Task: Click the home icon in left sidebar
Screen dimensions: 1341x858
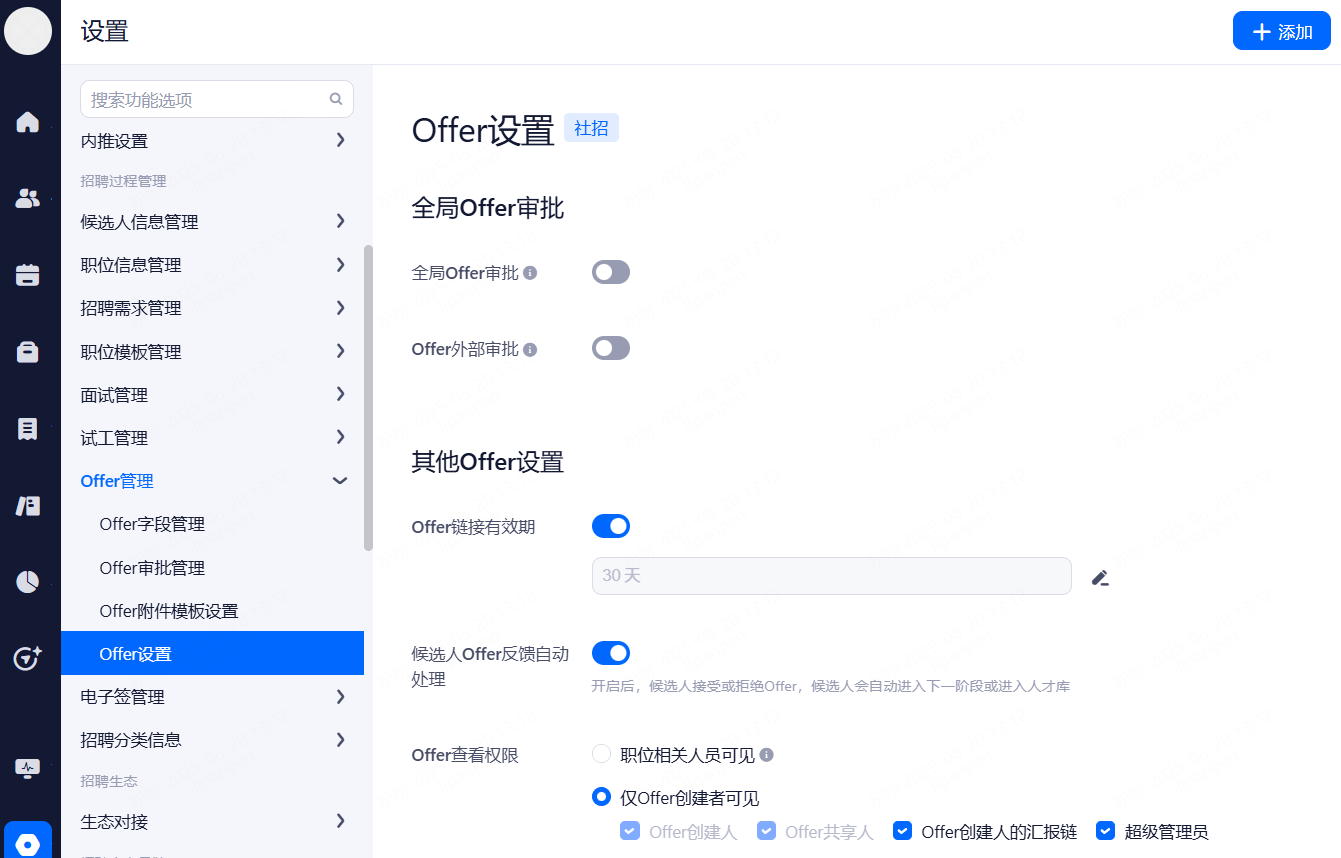Action: (28, 122)
